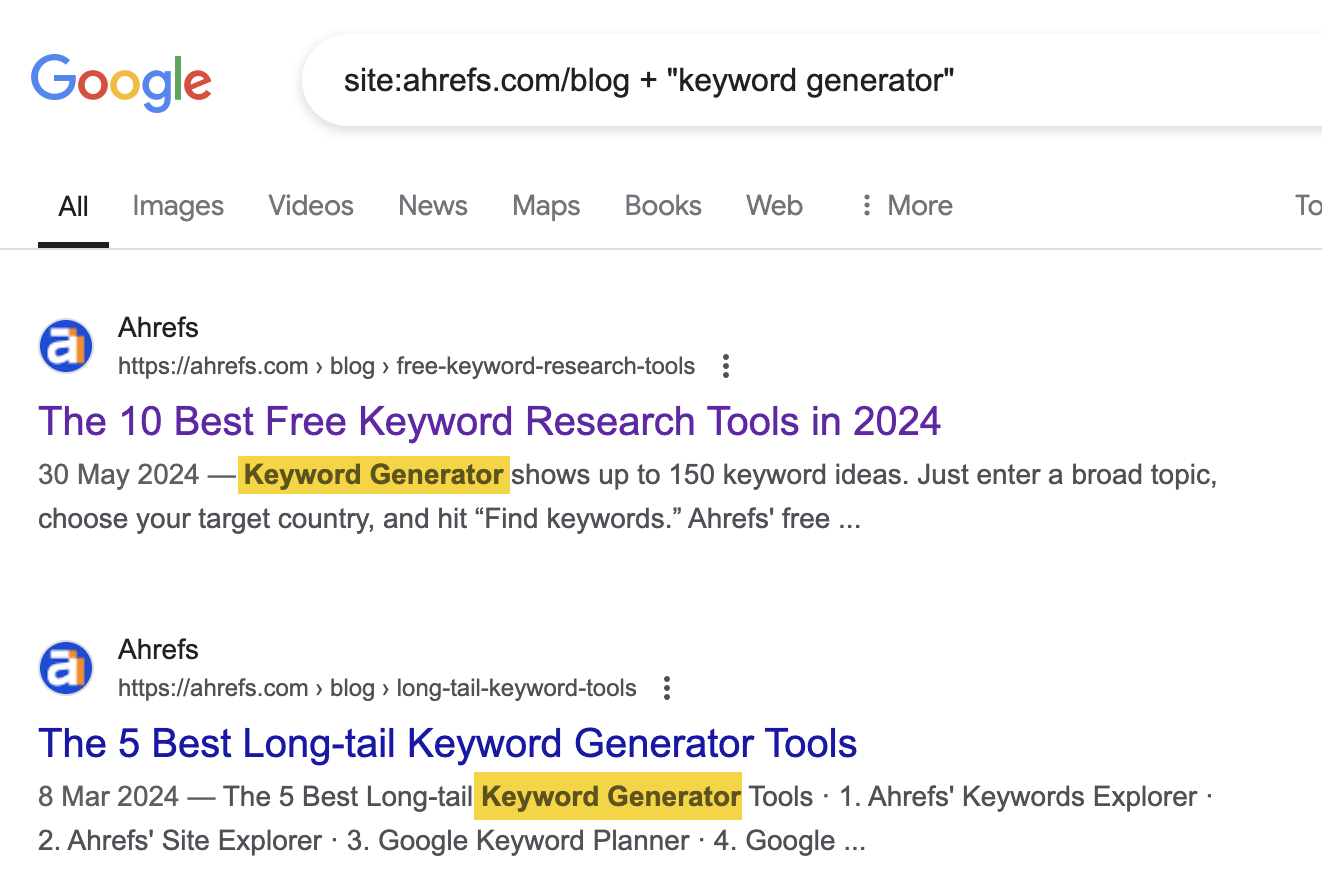The image size is (1322, 872).
Task: Select the Books search filter
Action: coord(662,205)
